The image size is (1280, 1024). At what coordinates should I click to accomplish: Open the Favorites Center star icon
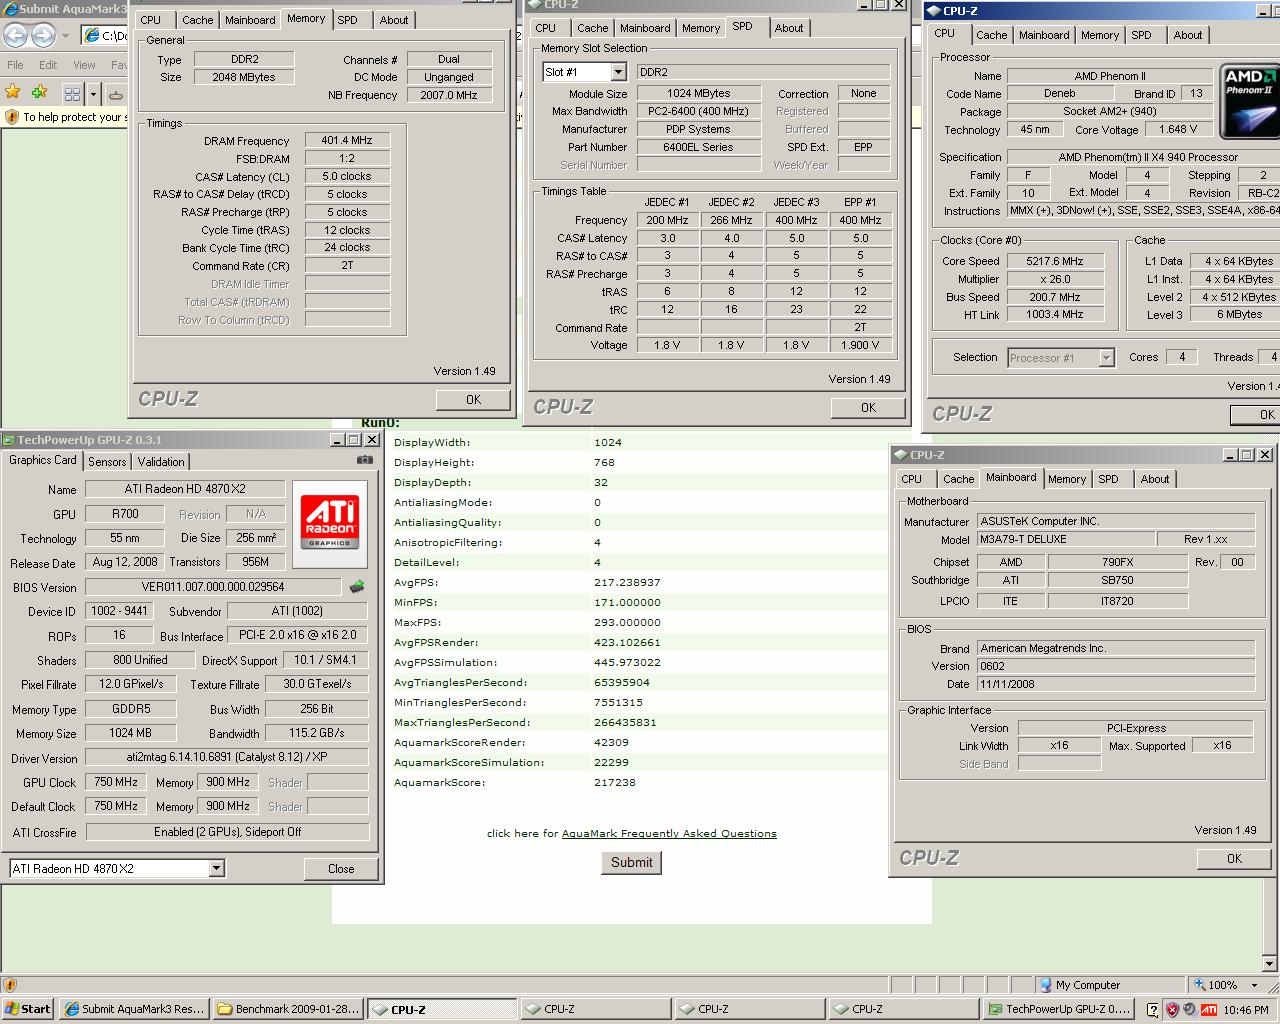click(13, 92)
